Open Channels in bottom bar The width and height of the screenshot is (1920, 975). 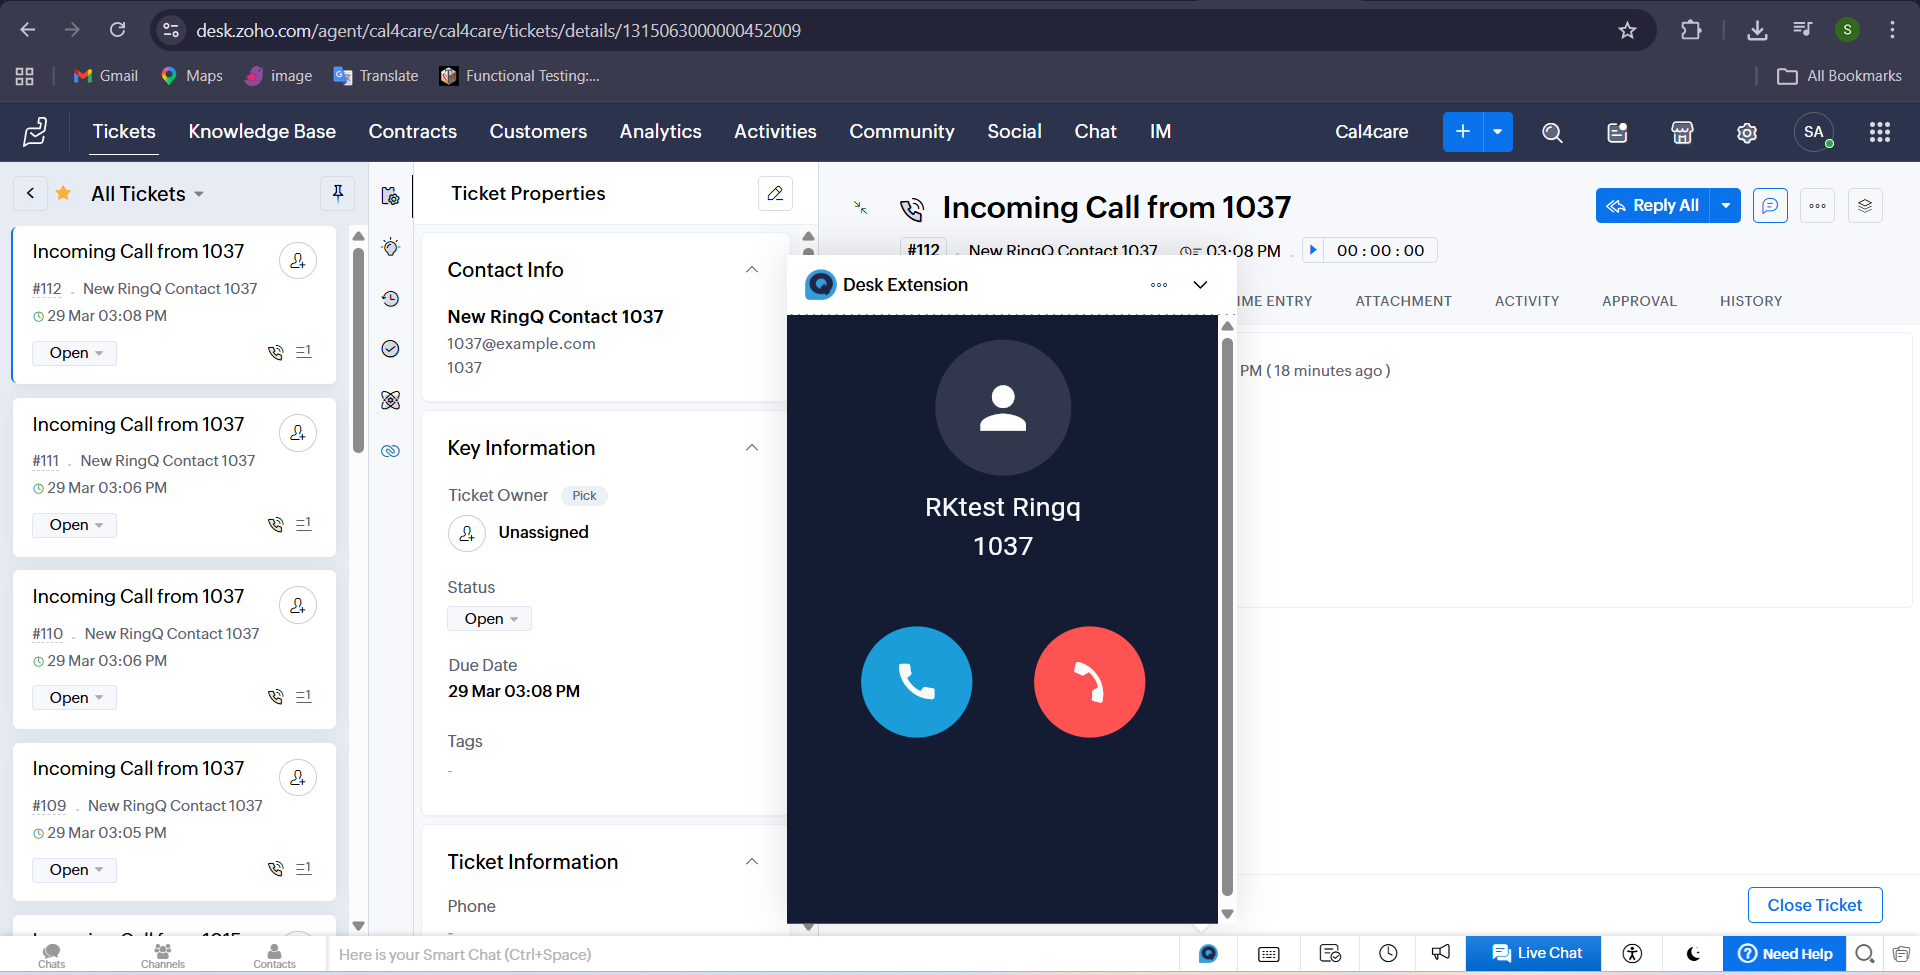[163, 955]
